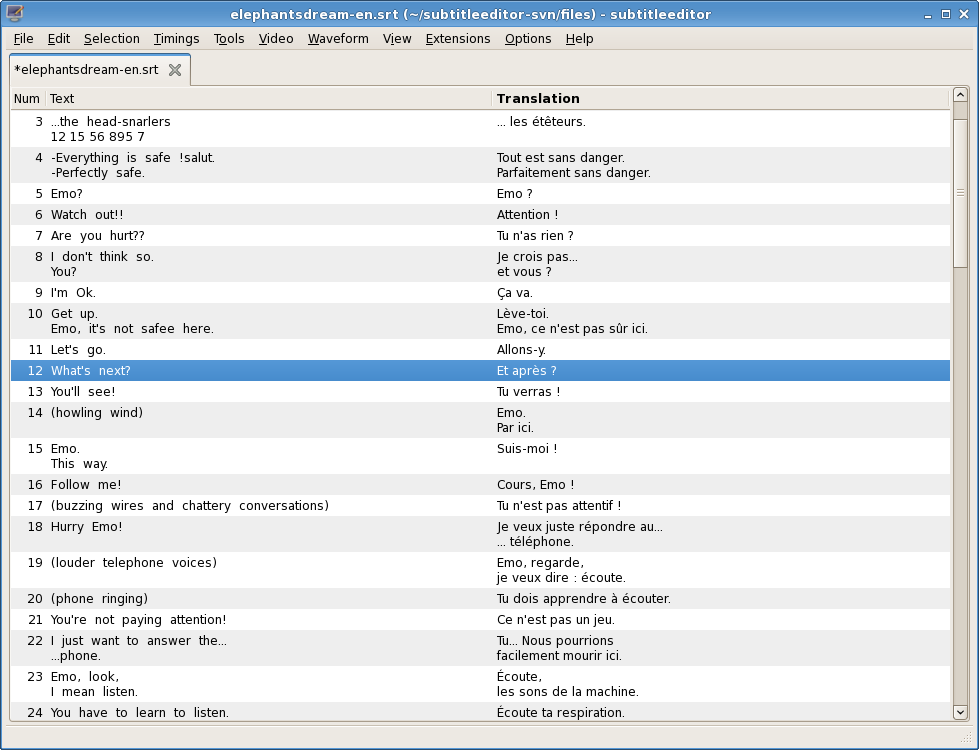The height and width of the screenshot is (750, 979).
Task: Open the Help menu
Action: click(579, 39)
